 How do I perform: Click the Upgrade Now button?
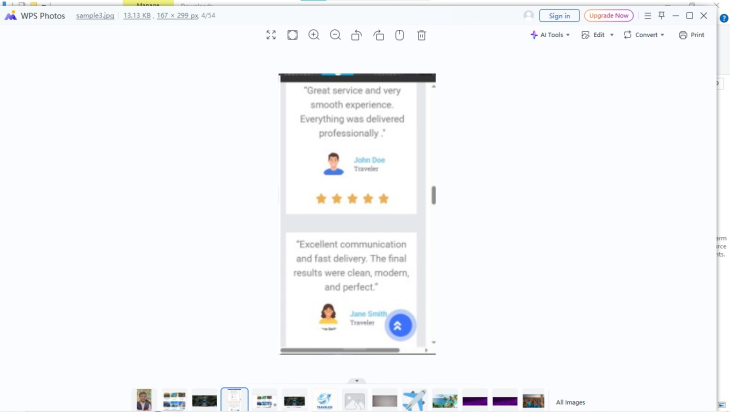(x=608, y=16)
